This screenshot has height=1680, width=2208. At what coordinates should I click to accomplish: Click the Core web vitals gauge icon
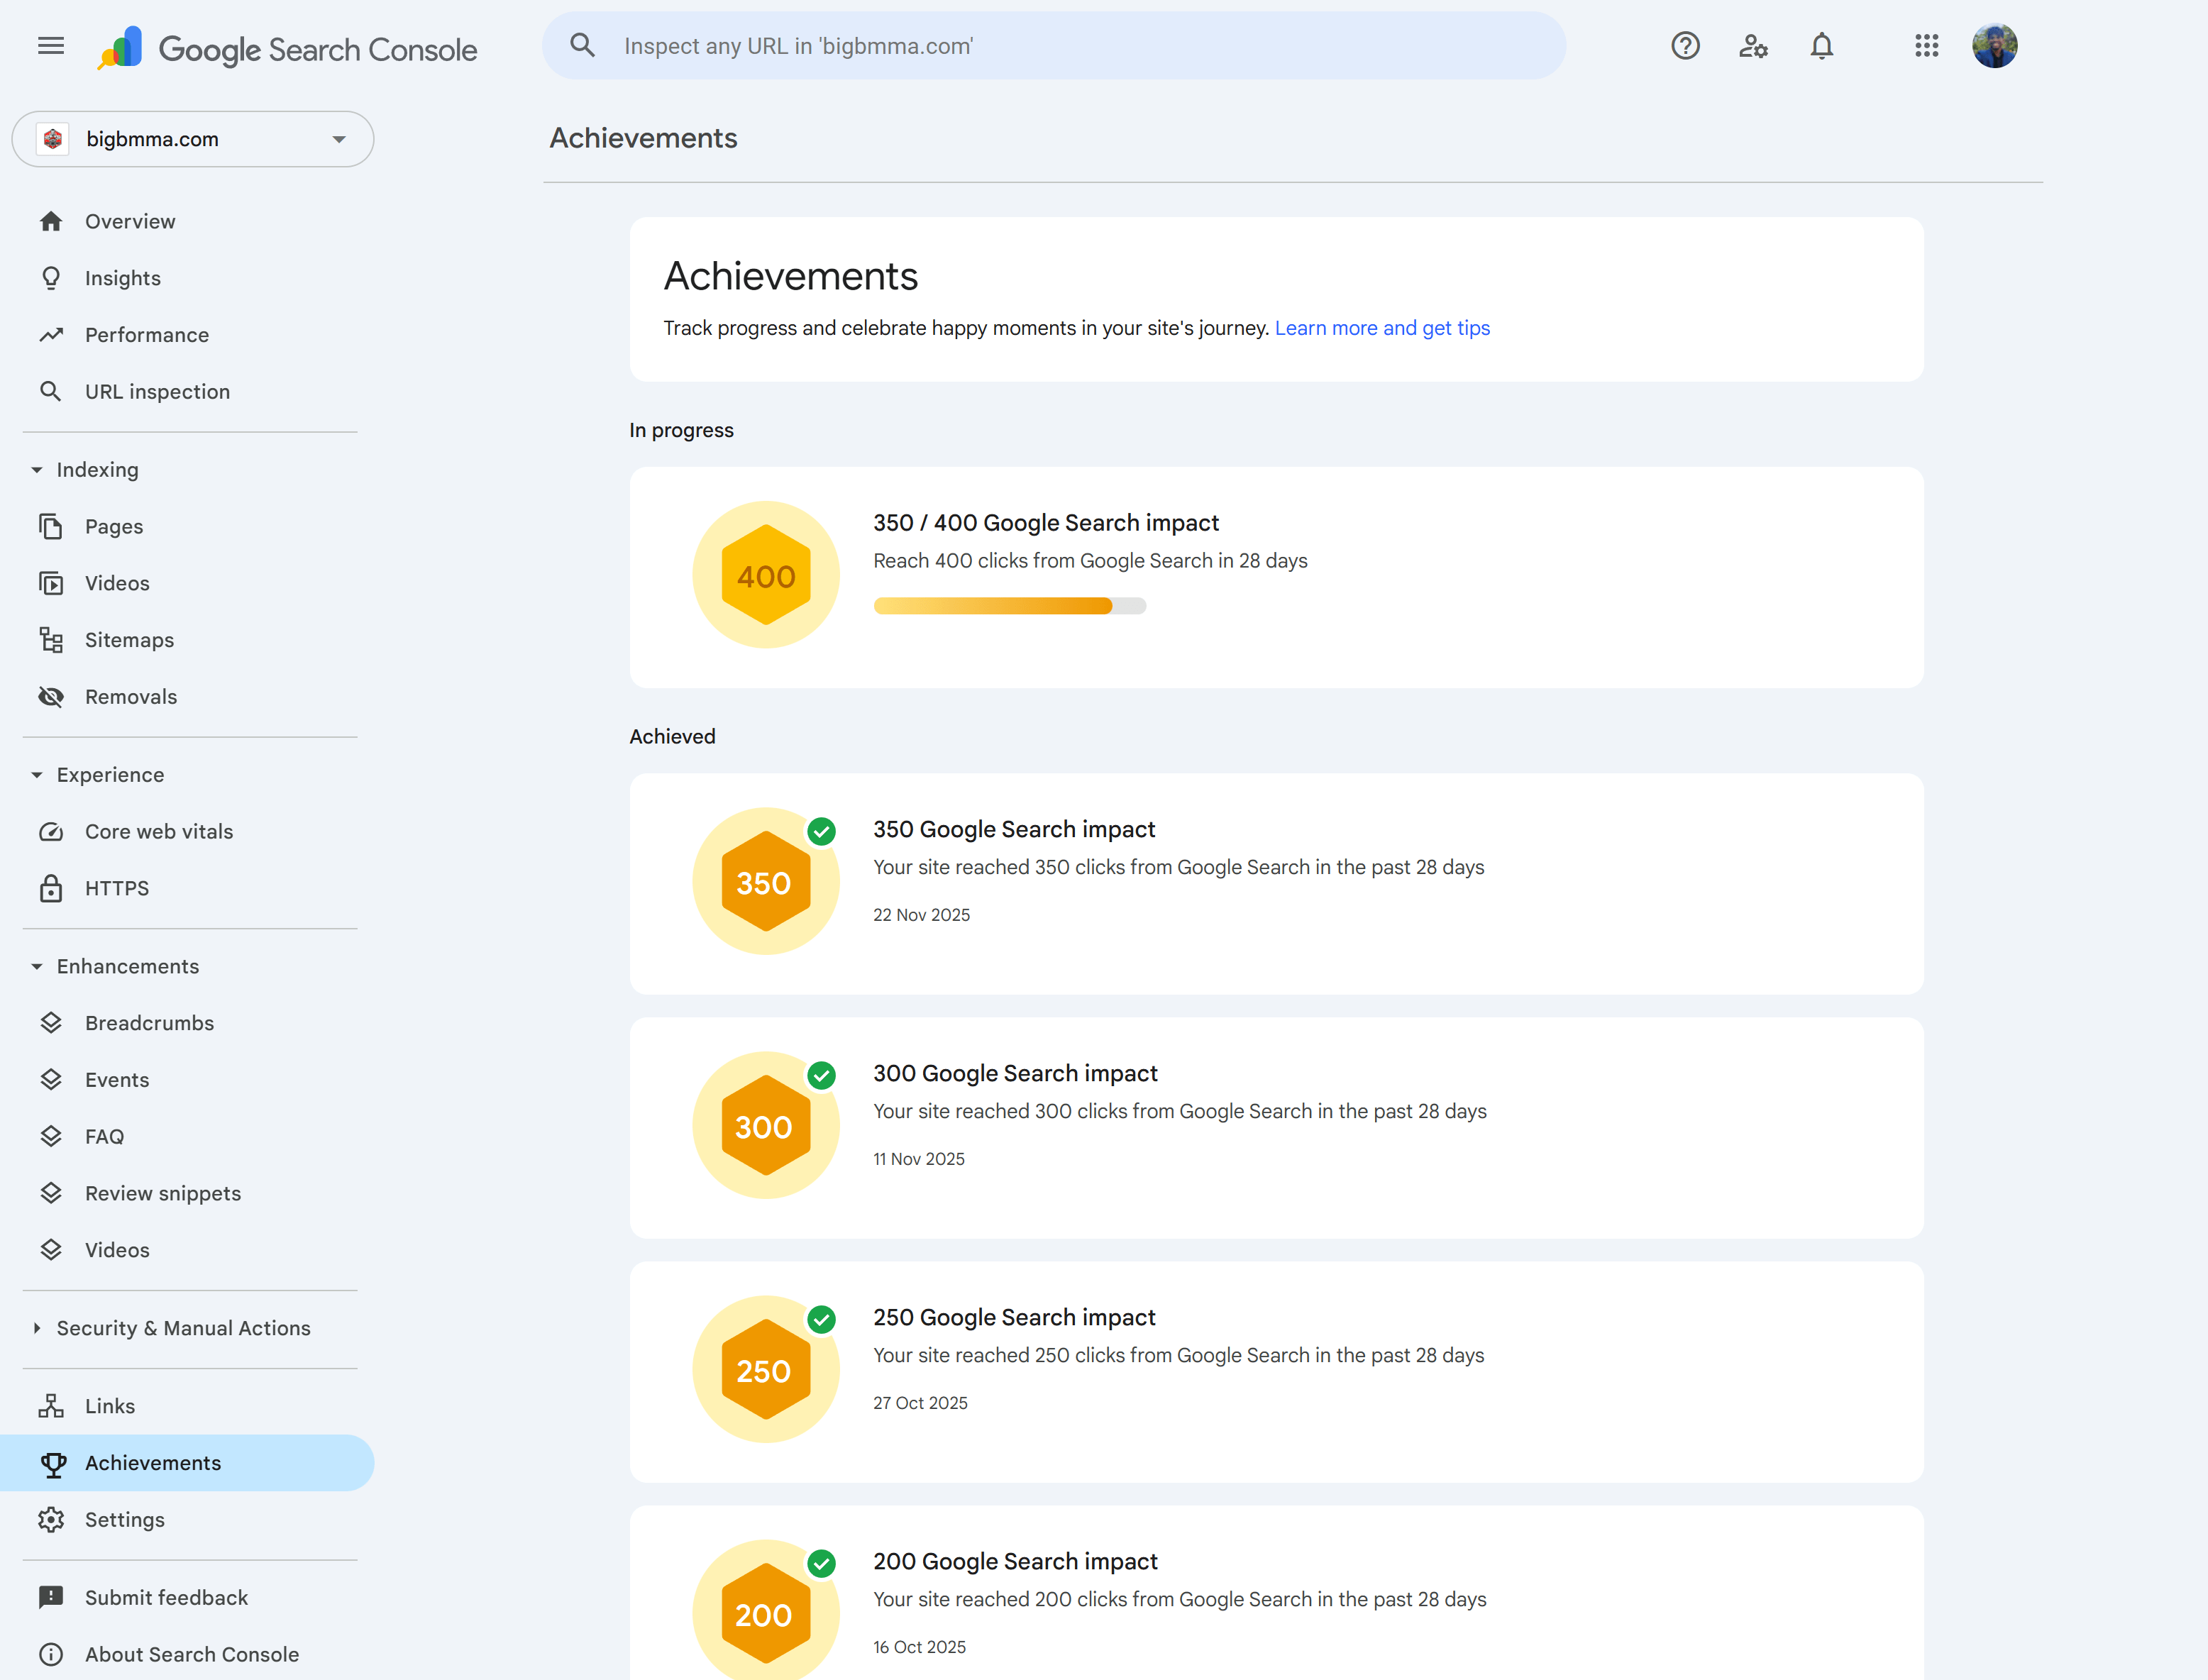tap(51, 832)
